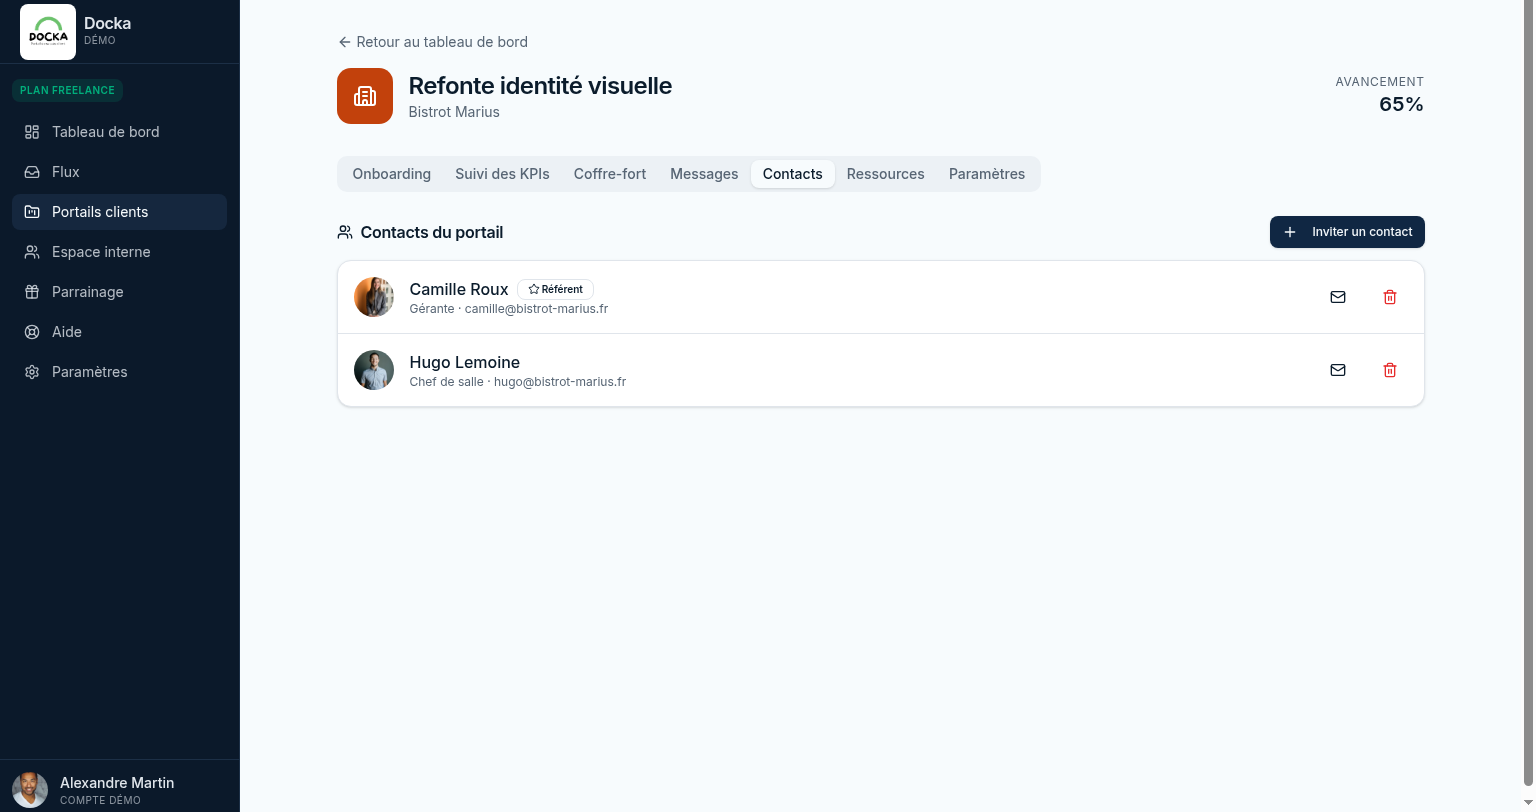
Task: Click the Refonte identité visuelle title
Action: 540,86
